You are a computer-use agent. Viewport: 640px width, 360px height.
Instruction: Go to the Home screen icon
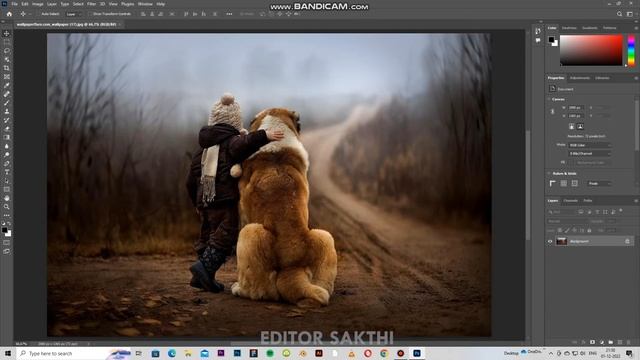9,14
